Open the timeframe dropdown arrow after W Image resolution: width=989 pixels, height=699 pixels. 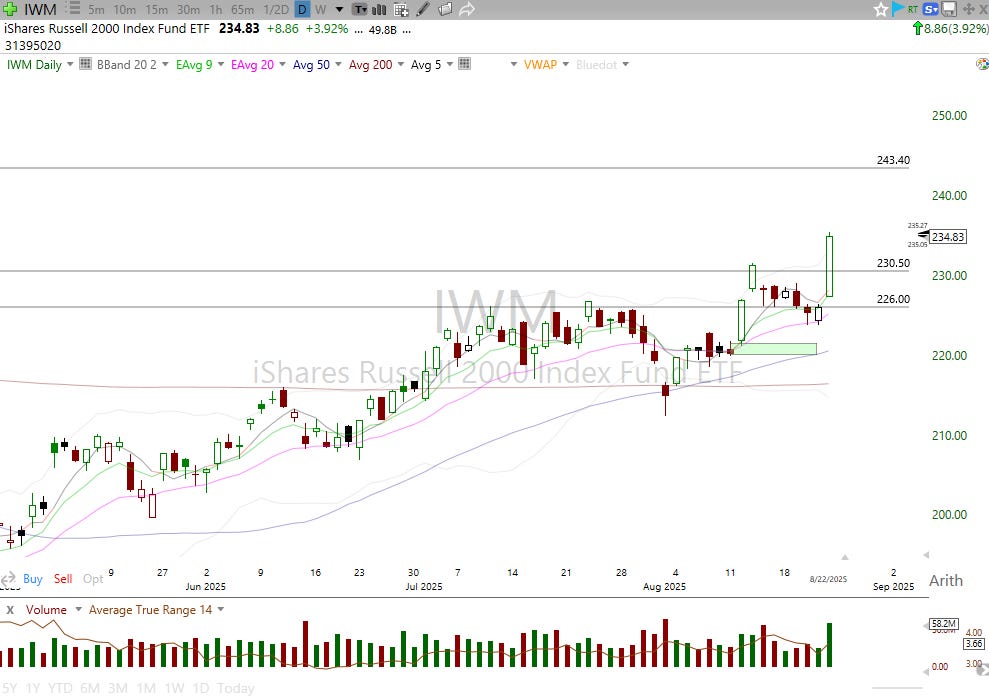(339, 9)
